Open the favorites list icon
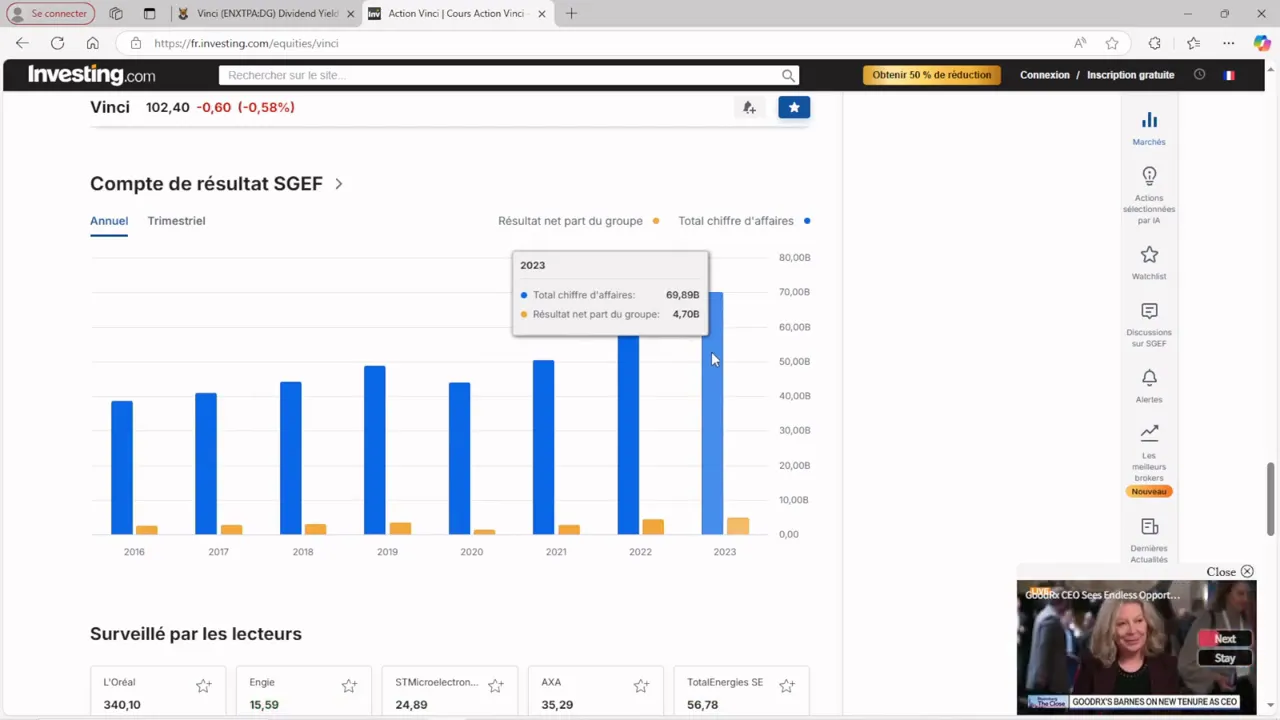 click(1193, 43)
